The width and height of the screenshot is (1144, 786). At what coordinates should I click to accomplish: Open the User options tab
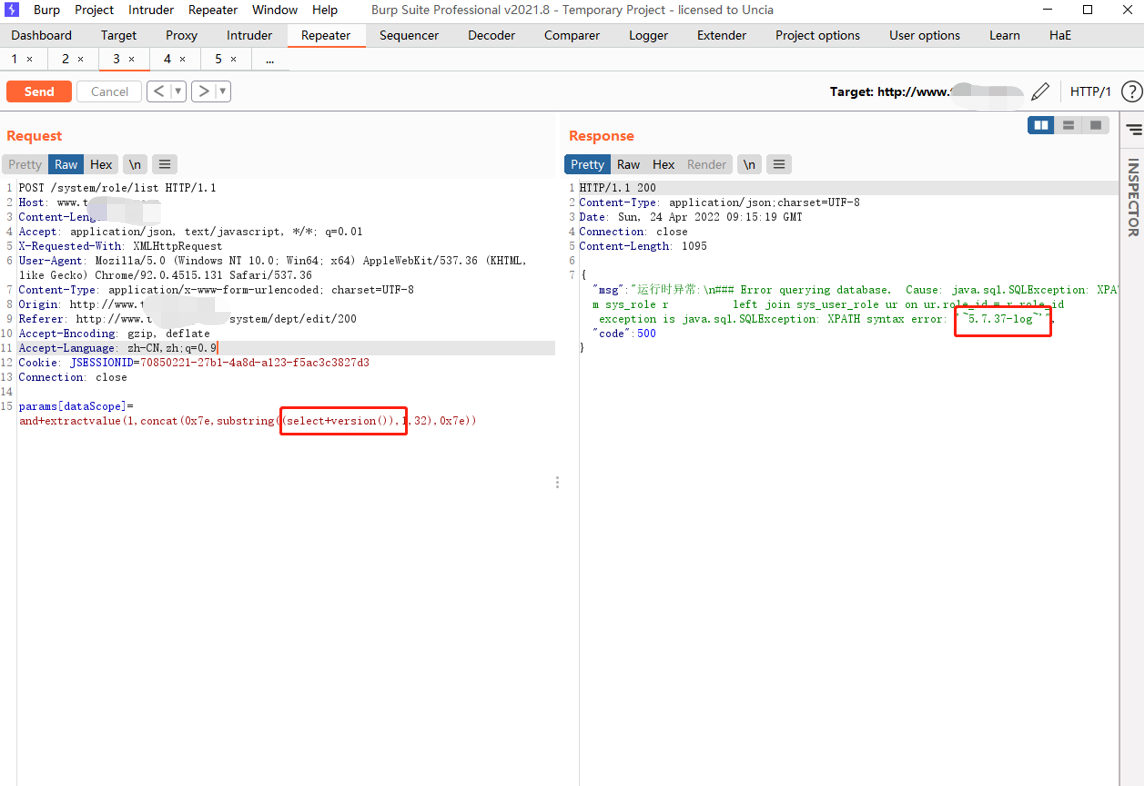(x=924, y=35)
